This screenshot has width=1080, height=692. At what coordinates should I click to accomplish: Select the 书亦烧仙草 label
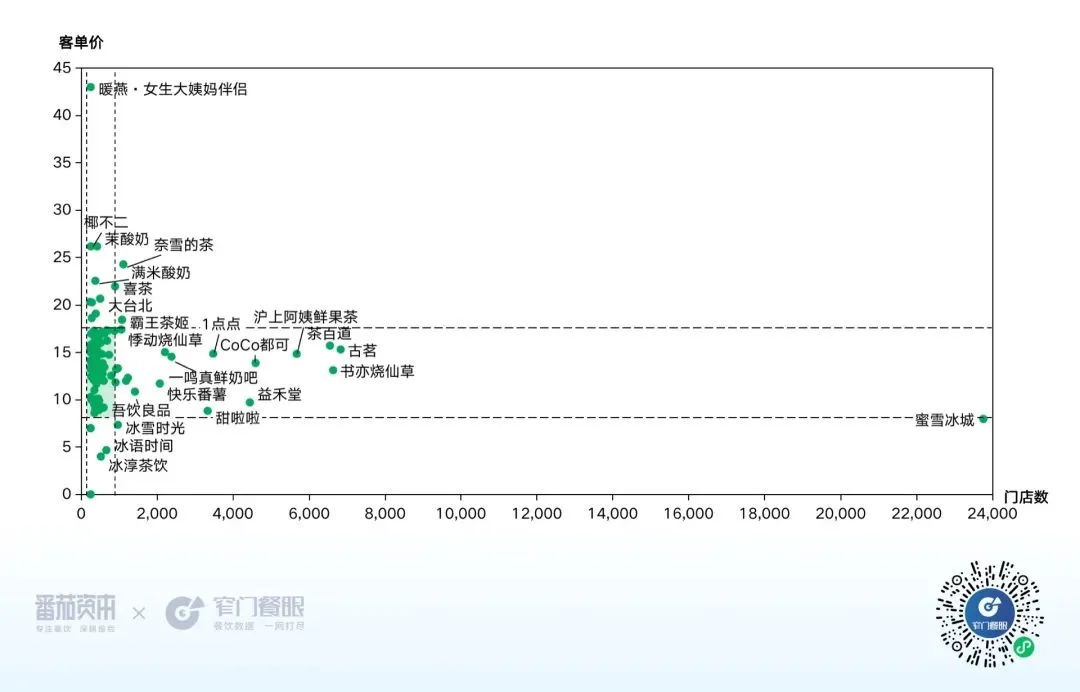[377, 371]
